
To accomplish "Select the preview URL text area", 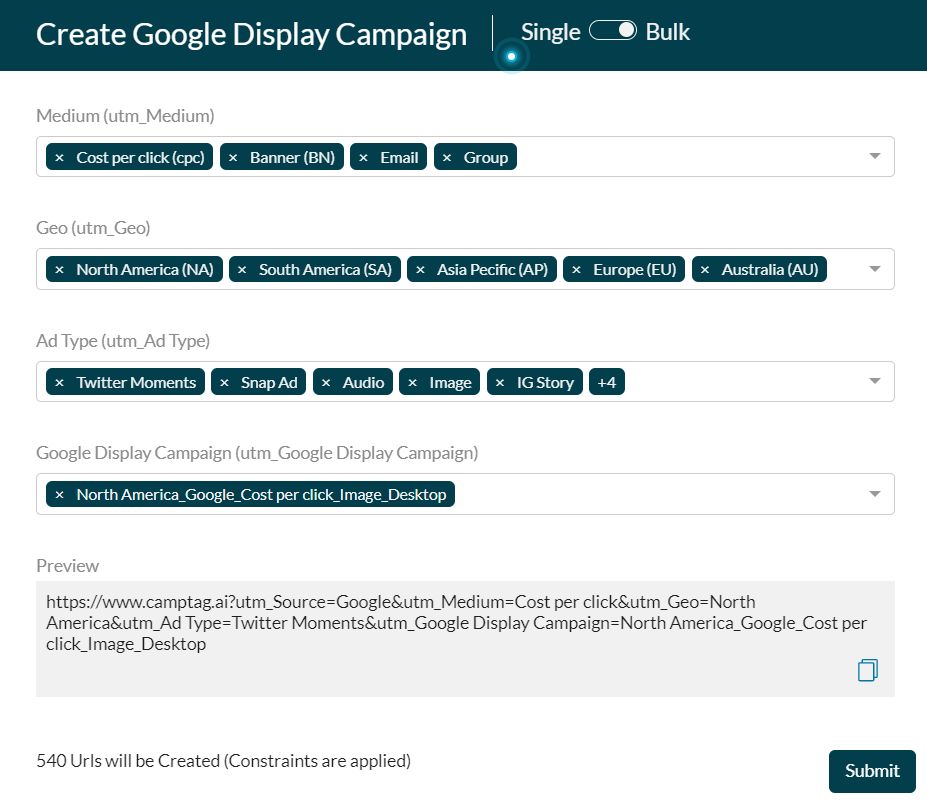I will tap(450, 622).
